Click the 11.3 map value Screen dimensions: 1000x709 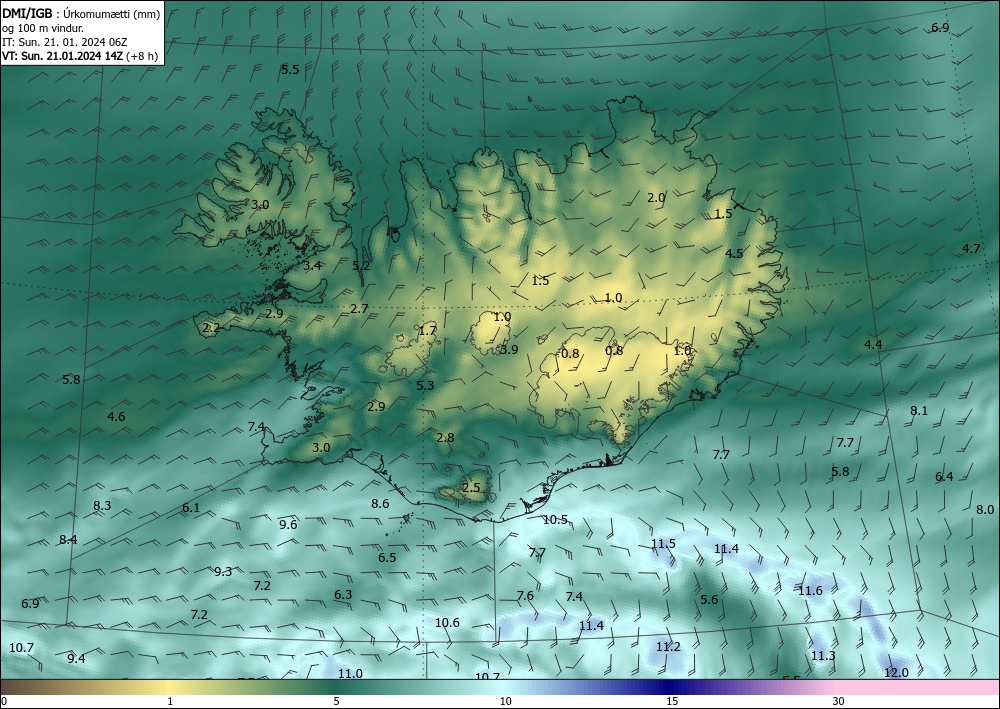823,655
